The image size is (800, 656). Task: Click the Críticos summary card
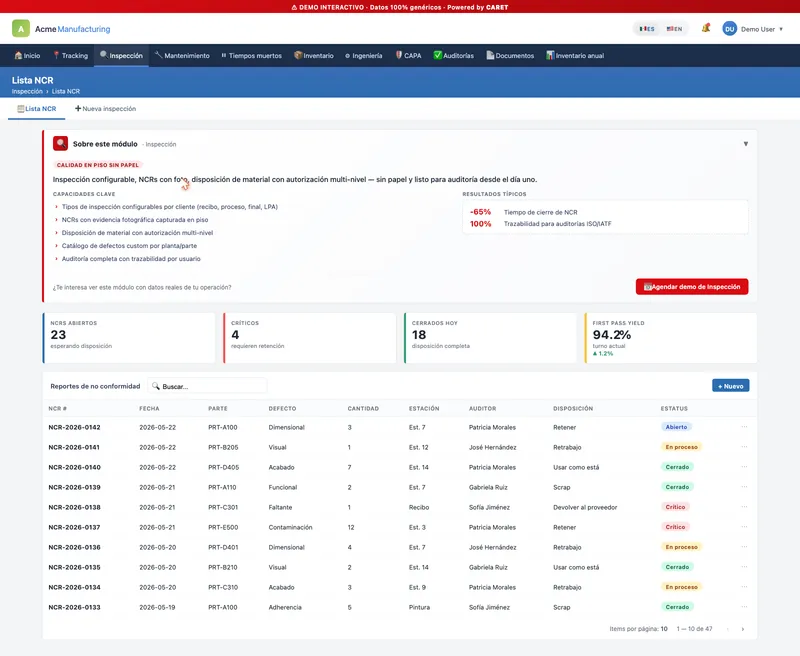click(310, 338)
